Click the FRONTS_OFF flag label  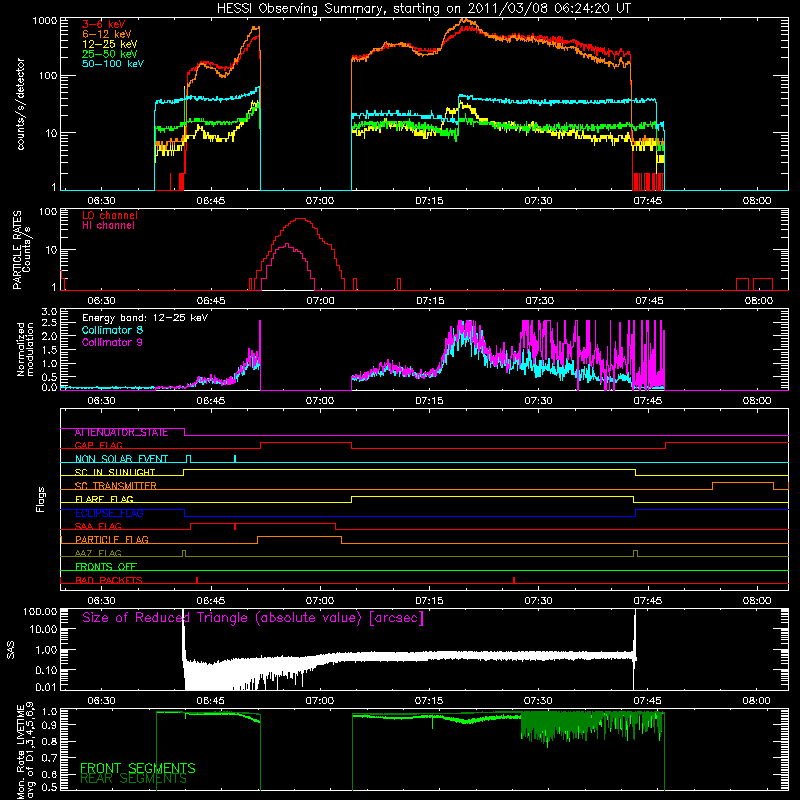[x=106, y=567]
